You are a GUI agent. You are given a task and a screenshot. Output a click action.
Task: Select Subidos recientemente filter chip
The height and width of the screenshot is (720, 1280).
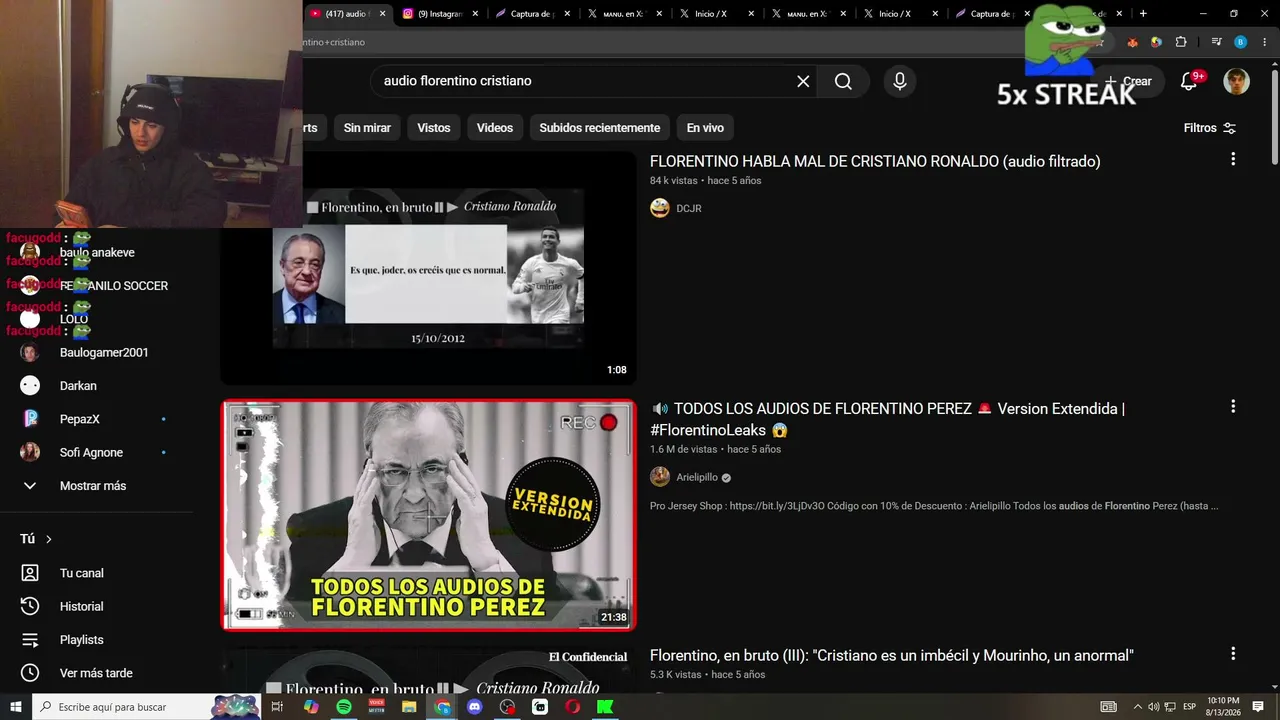click(600, 128)
